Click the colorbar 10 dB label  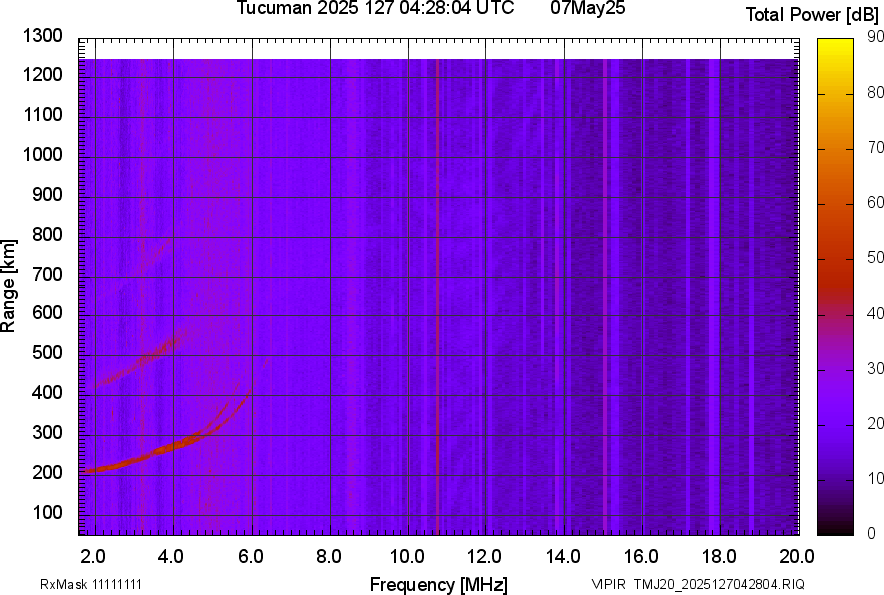(875, 478)
